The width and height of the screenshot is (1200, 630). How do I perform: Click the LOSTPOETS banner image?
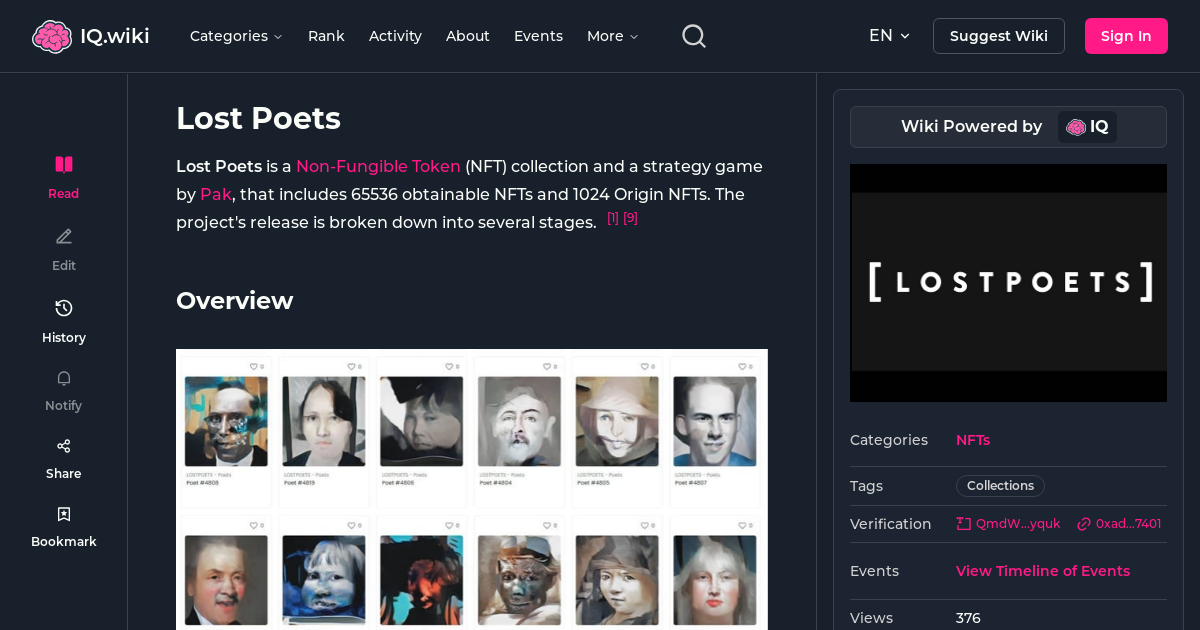pos(1008,283)
